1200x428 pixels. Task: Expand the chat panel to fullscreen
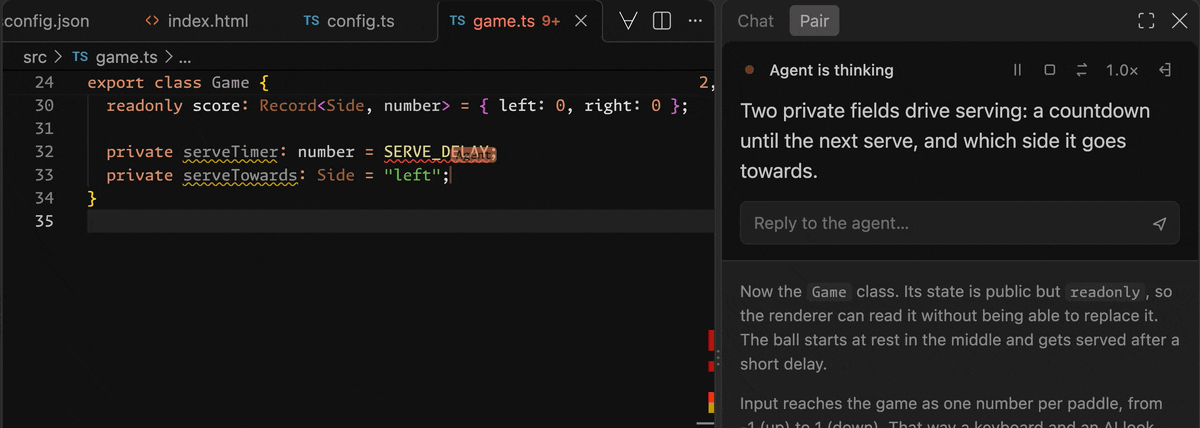click(x=1147, y=21)
